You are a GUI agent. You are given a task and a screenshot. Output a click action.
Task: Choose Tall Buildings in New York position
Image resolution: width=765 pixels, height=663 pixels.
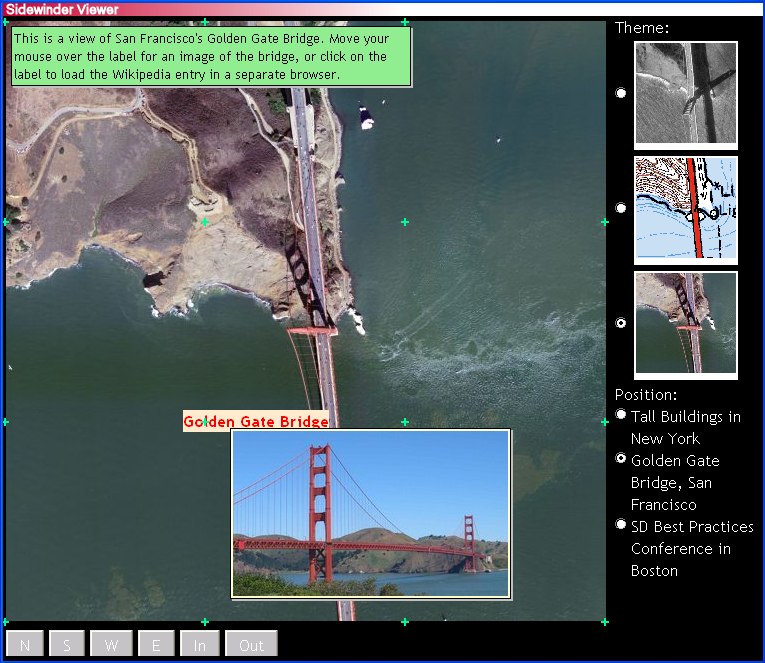coord(621,414)
